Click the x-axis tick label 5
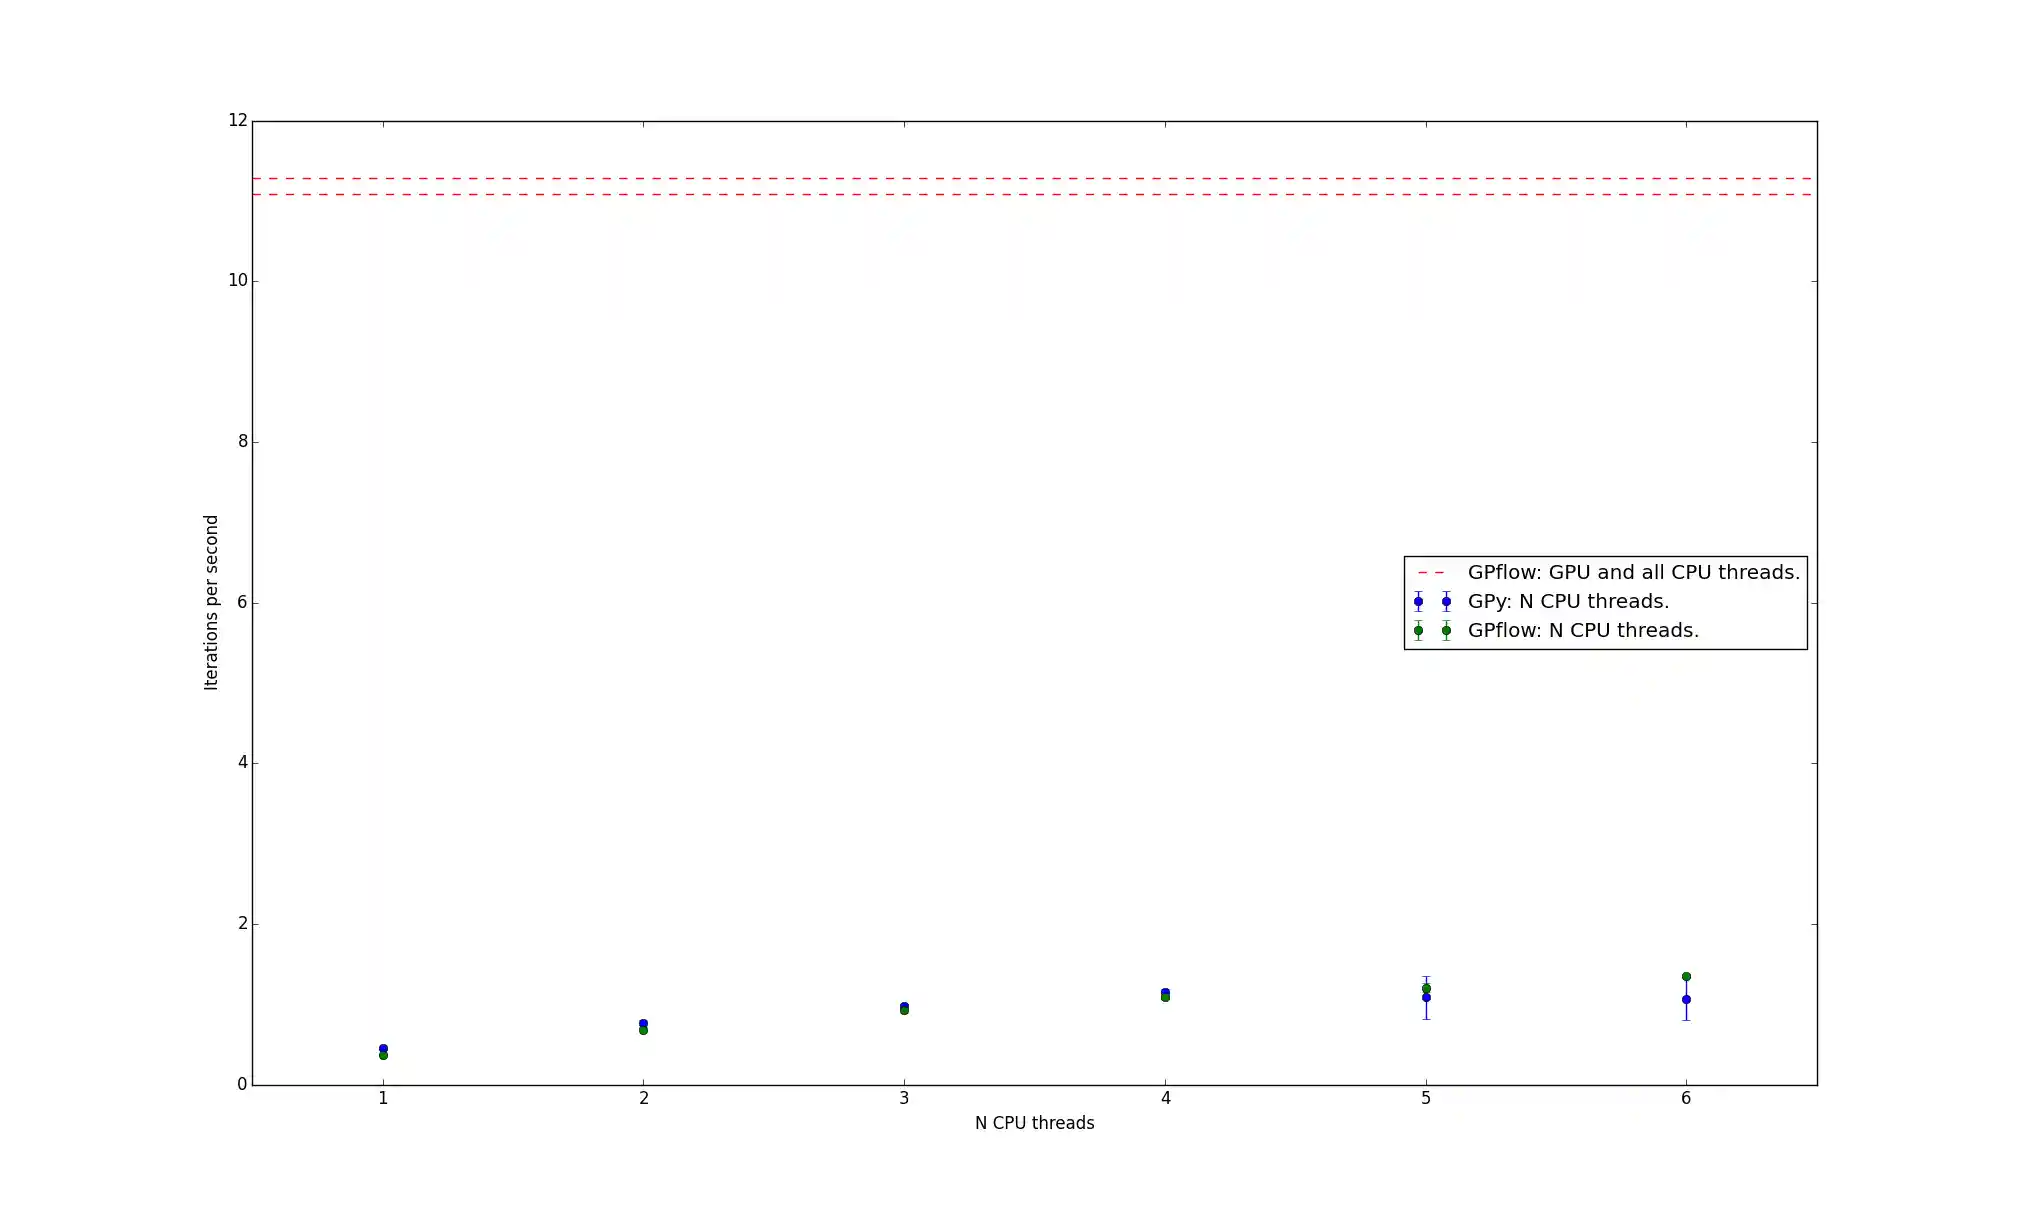This screenshot has width=2018, height=1205. coord(1426,1098)
